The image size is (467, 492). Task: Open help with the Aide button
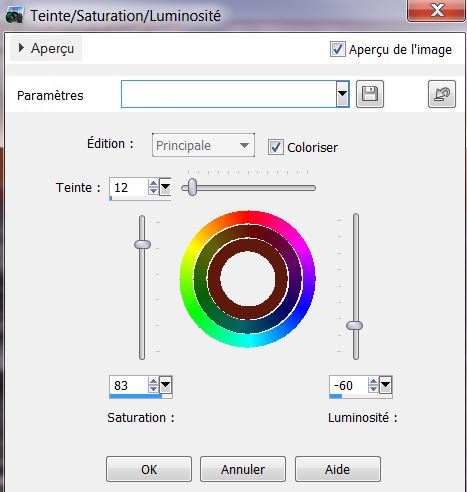click(x=338, y=469)
